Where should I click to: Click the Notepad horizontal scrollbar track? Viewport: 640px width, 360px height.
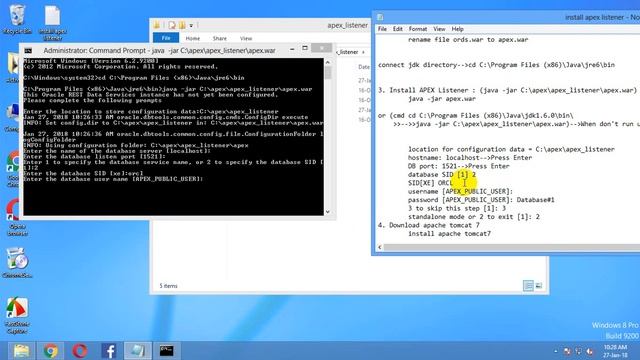coord(512,247)
